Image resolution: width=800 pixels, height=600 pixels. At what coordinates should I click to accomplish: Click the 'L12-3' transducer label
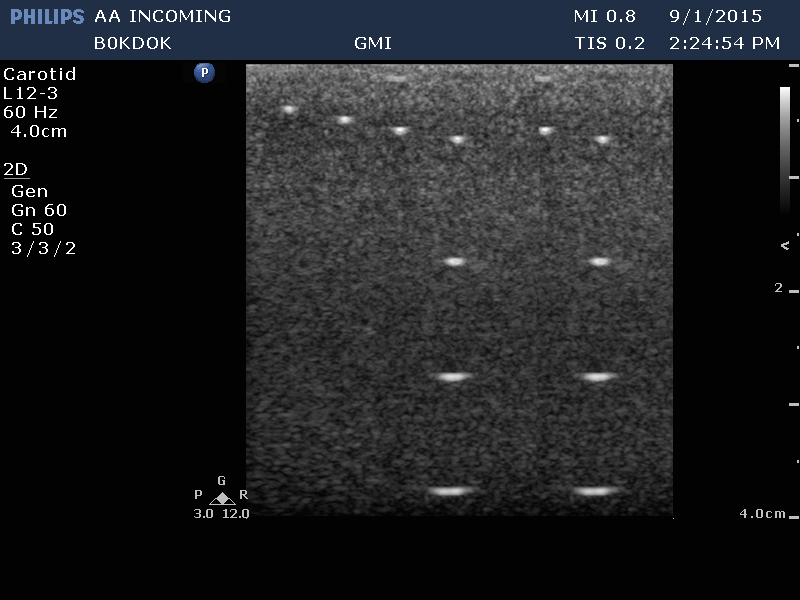point(31,93)
